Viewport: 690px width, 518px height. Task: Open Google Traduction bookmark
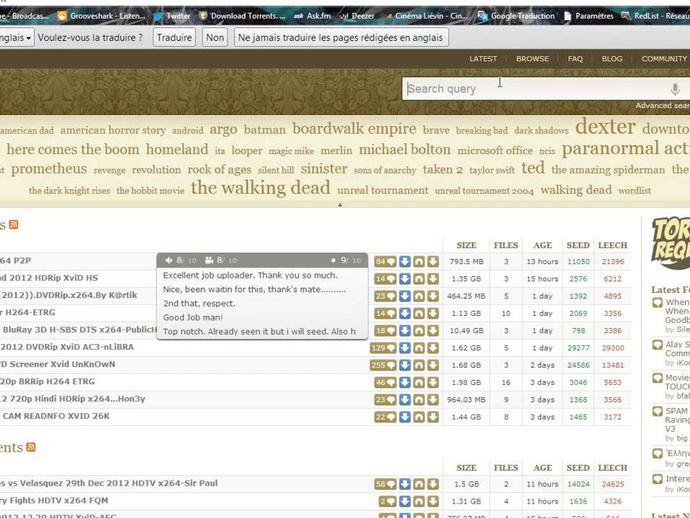tap(516, 16)
